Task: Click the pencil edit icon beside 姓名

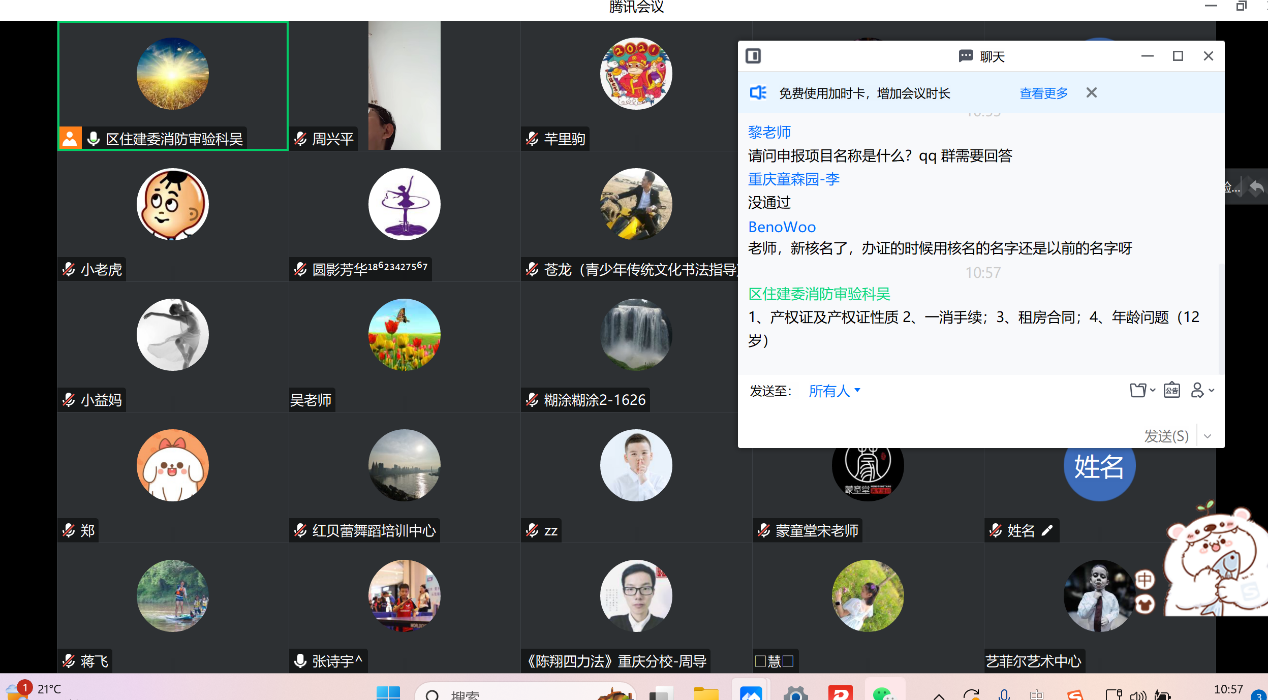Action: click(1047, 530)
